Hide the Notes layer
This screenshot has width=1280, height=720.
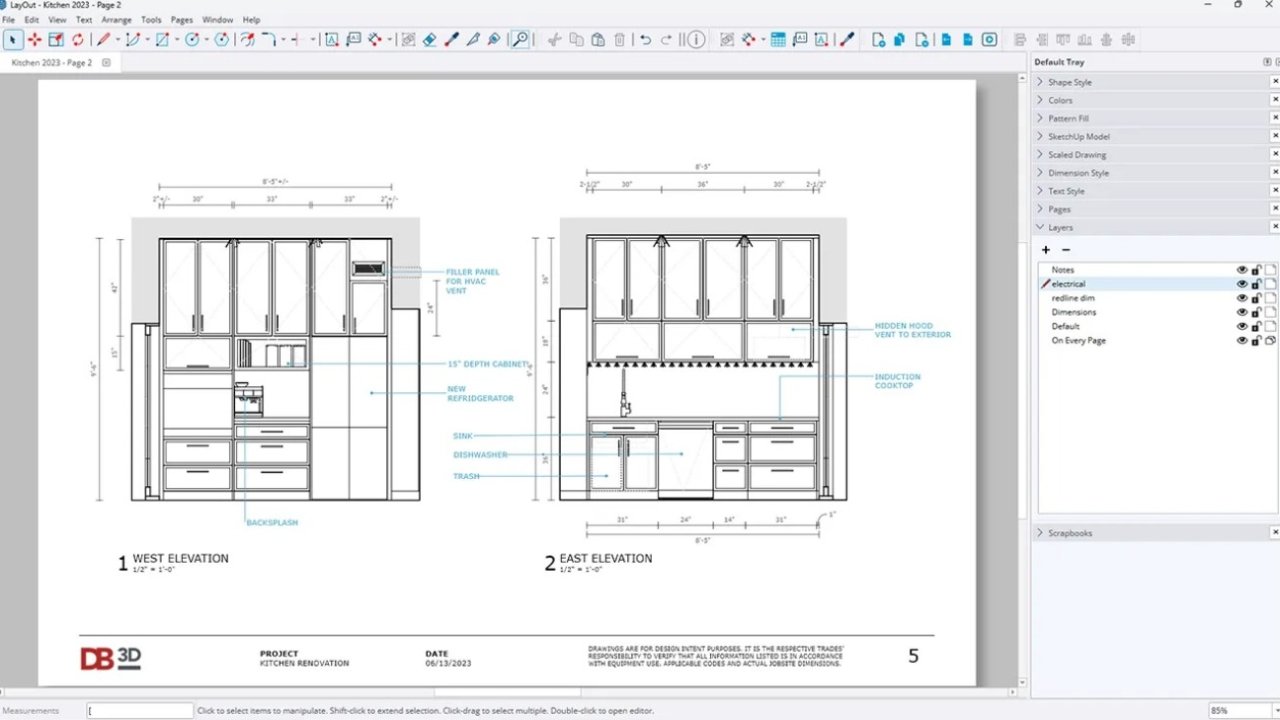tap(1241, 269)
